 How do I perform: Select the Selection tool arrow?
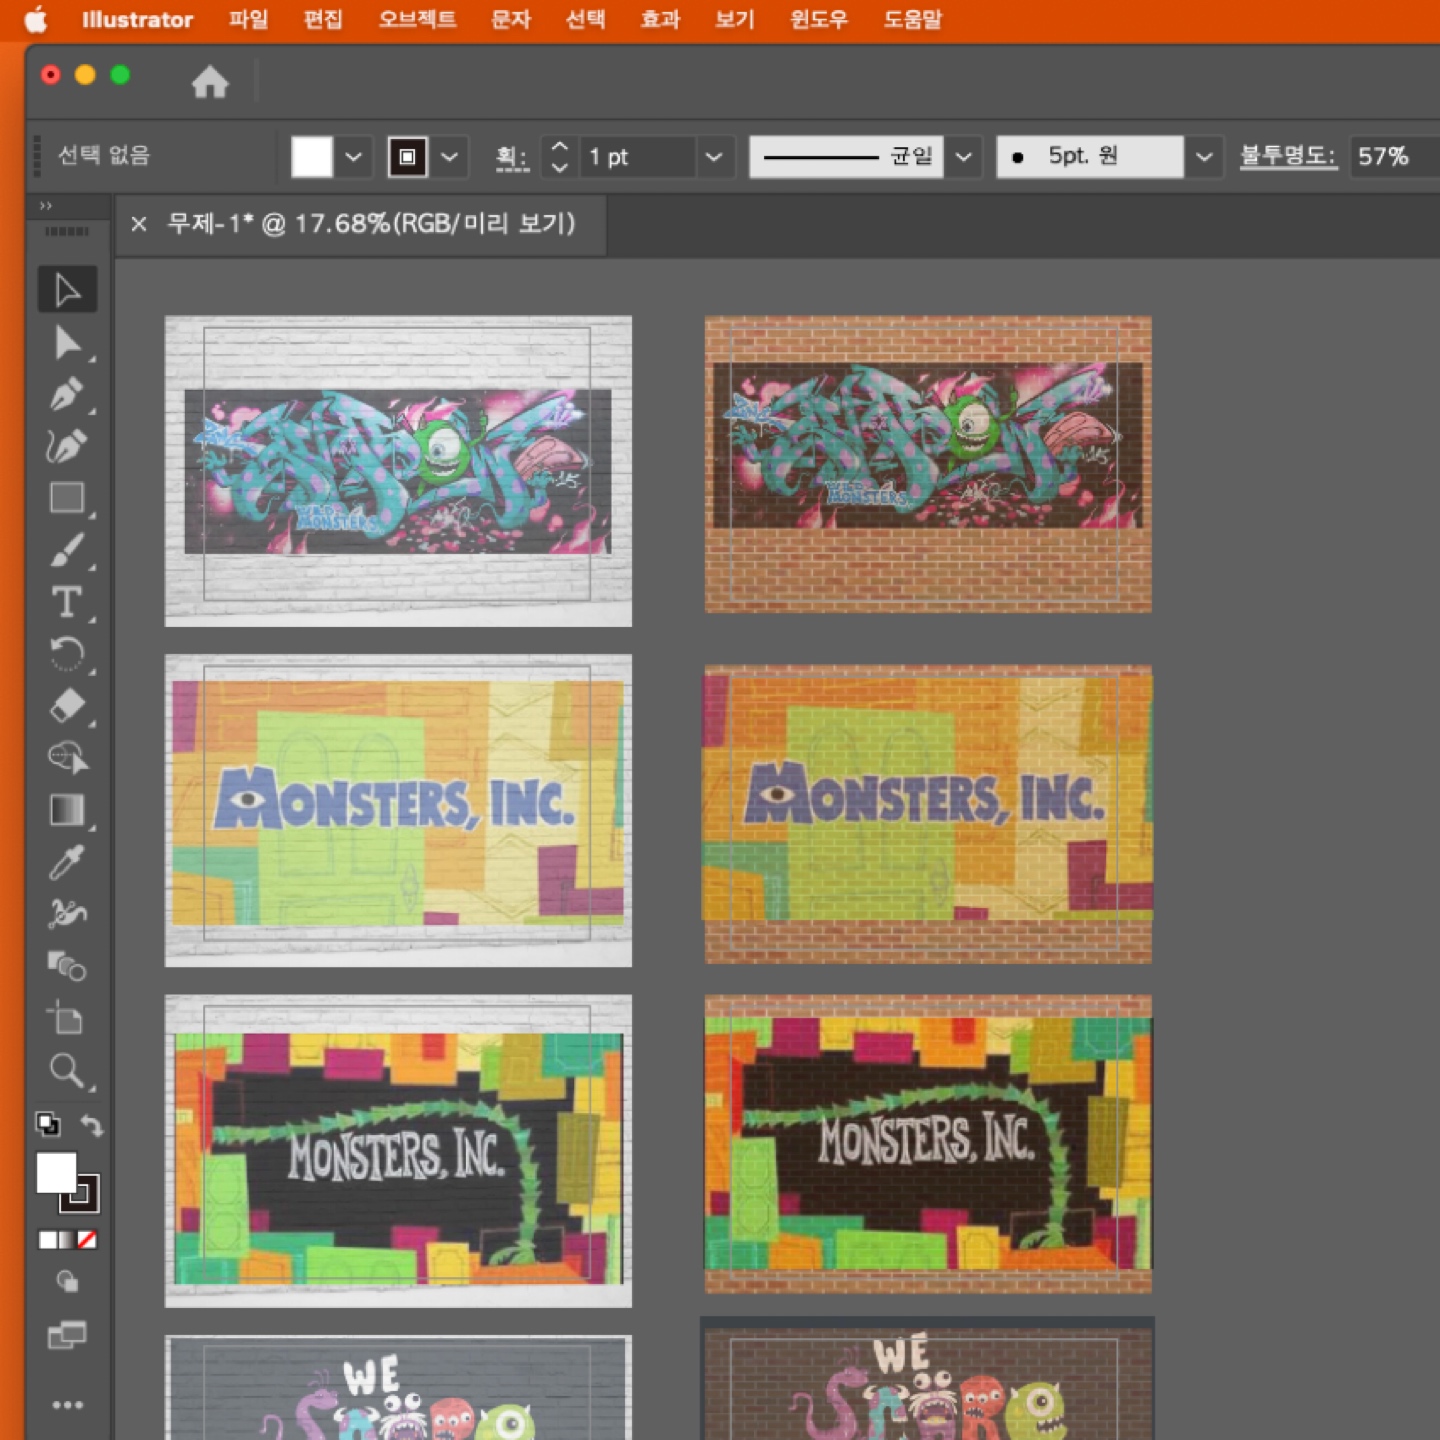tap(67, 290)
